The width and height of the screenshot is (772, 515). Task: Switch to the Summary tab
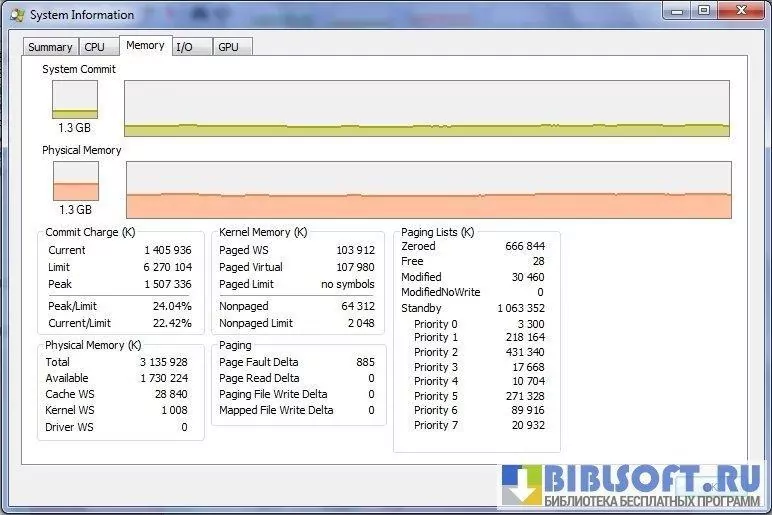(50, 47)
